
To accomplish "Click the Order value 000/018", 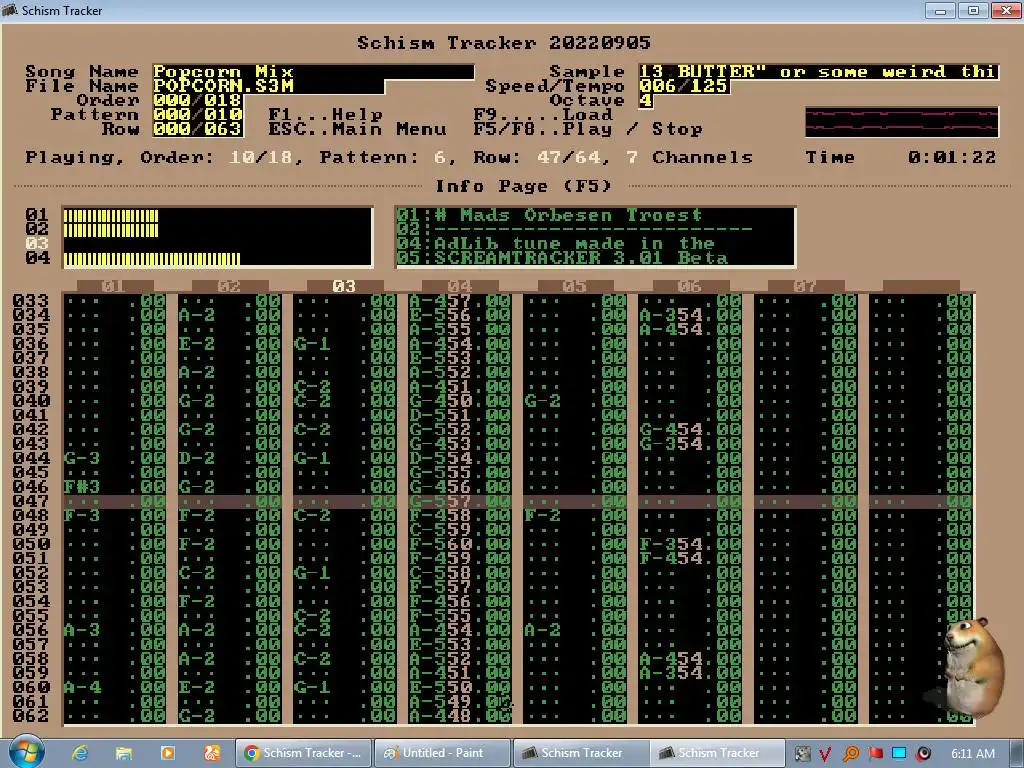I will pyautogui.click(x=198, y=101).
